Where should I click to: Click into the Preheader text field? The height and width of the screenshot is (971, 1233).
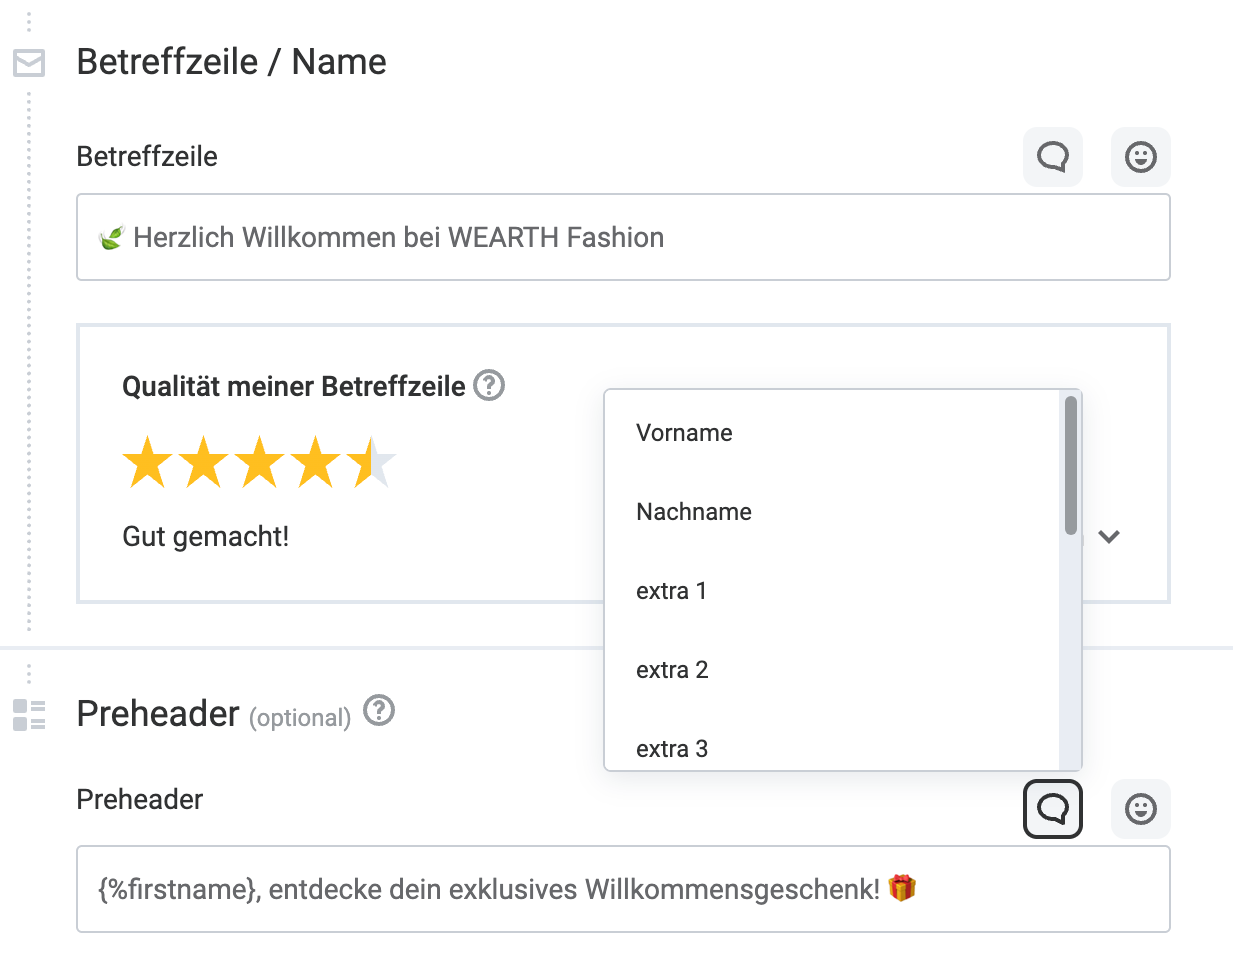click(622, 890)
